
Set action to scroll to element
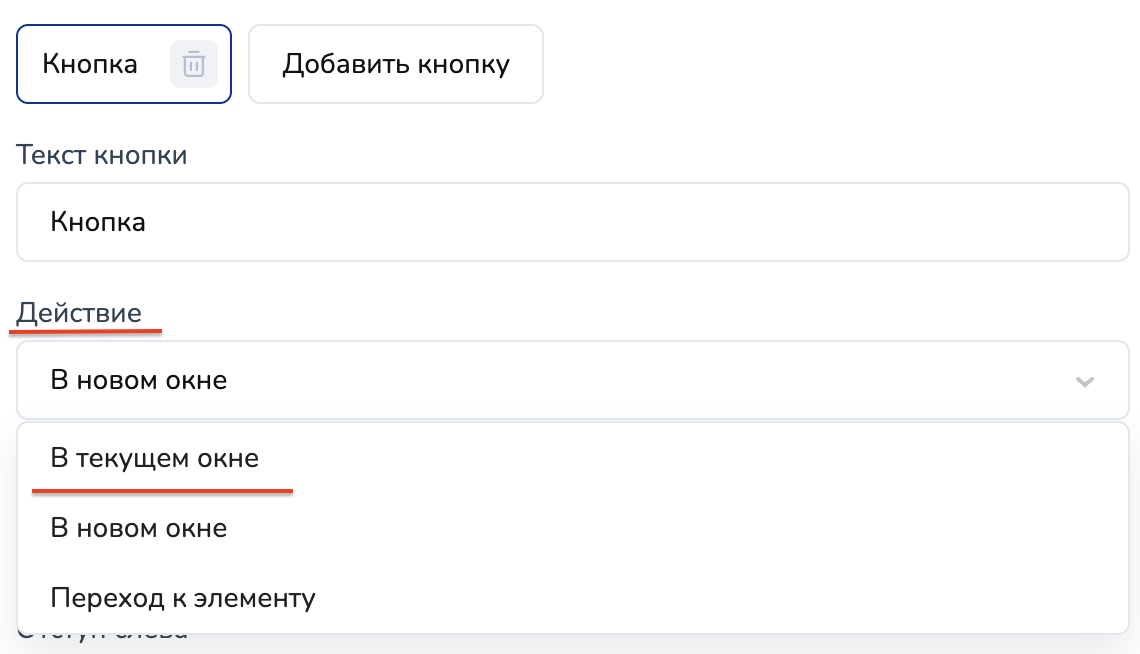[x=182, y=598]
